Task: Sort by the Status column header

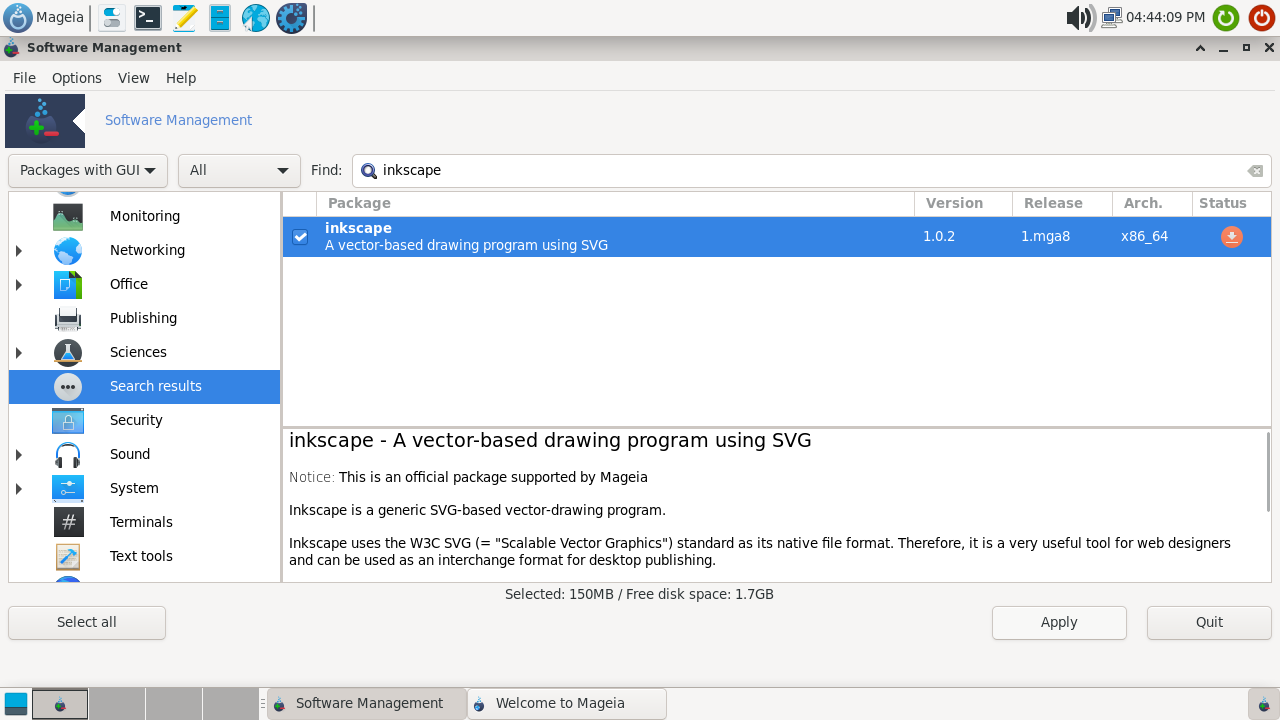Action: pyautogui.click(x=1231, y=203)
